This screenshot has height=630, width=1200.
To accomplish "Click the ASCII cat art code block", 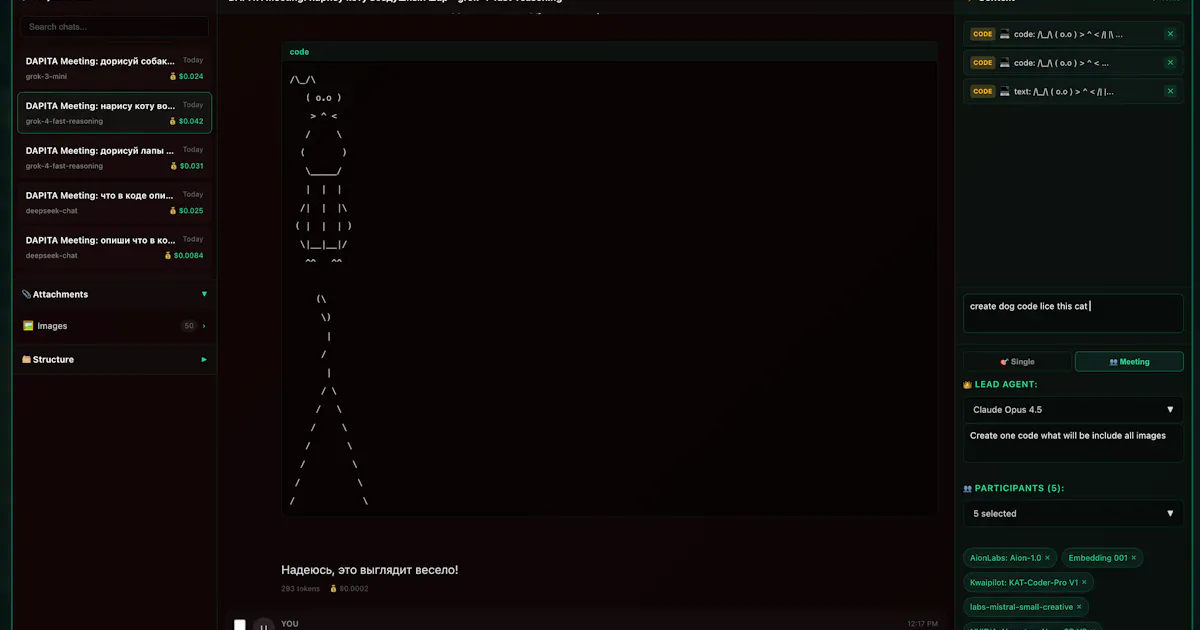I will pos(609,288).
